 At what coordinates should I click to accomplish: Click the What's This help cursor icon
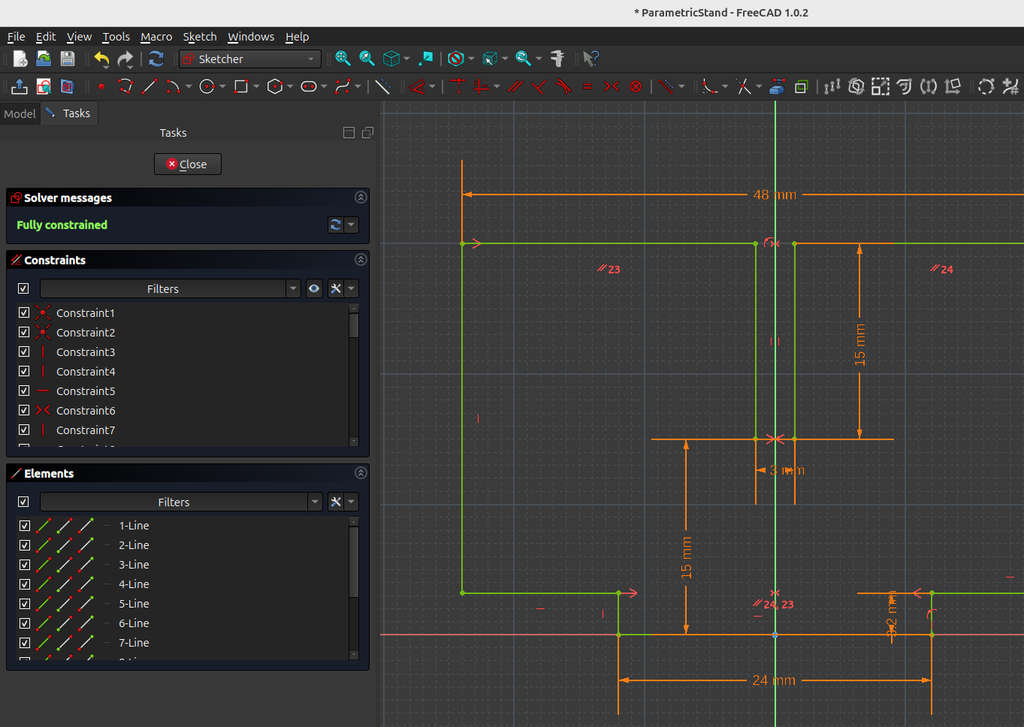[x=591, y=59]
